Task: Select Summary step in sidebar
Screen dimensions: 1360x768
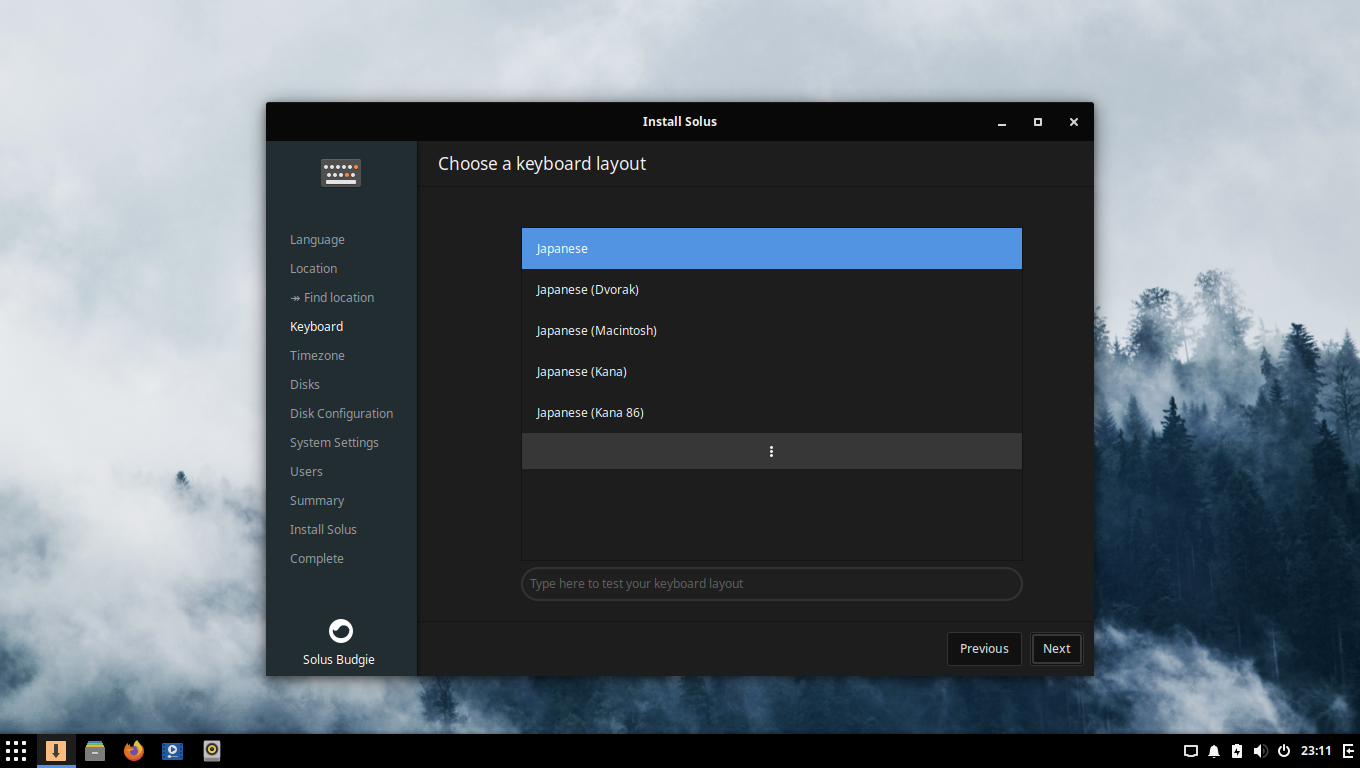Action: click(x=317, y=501)
